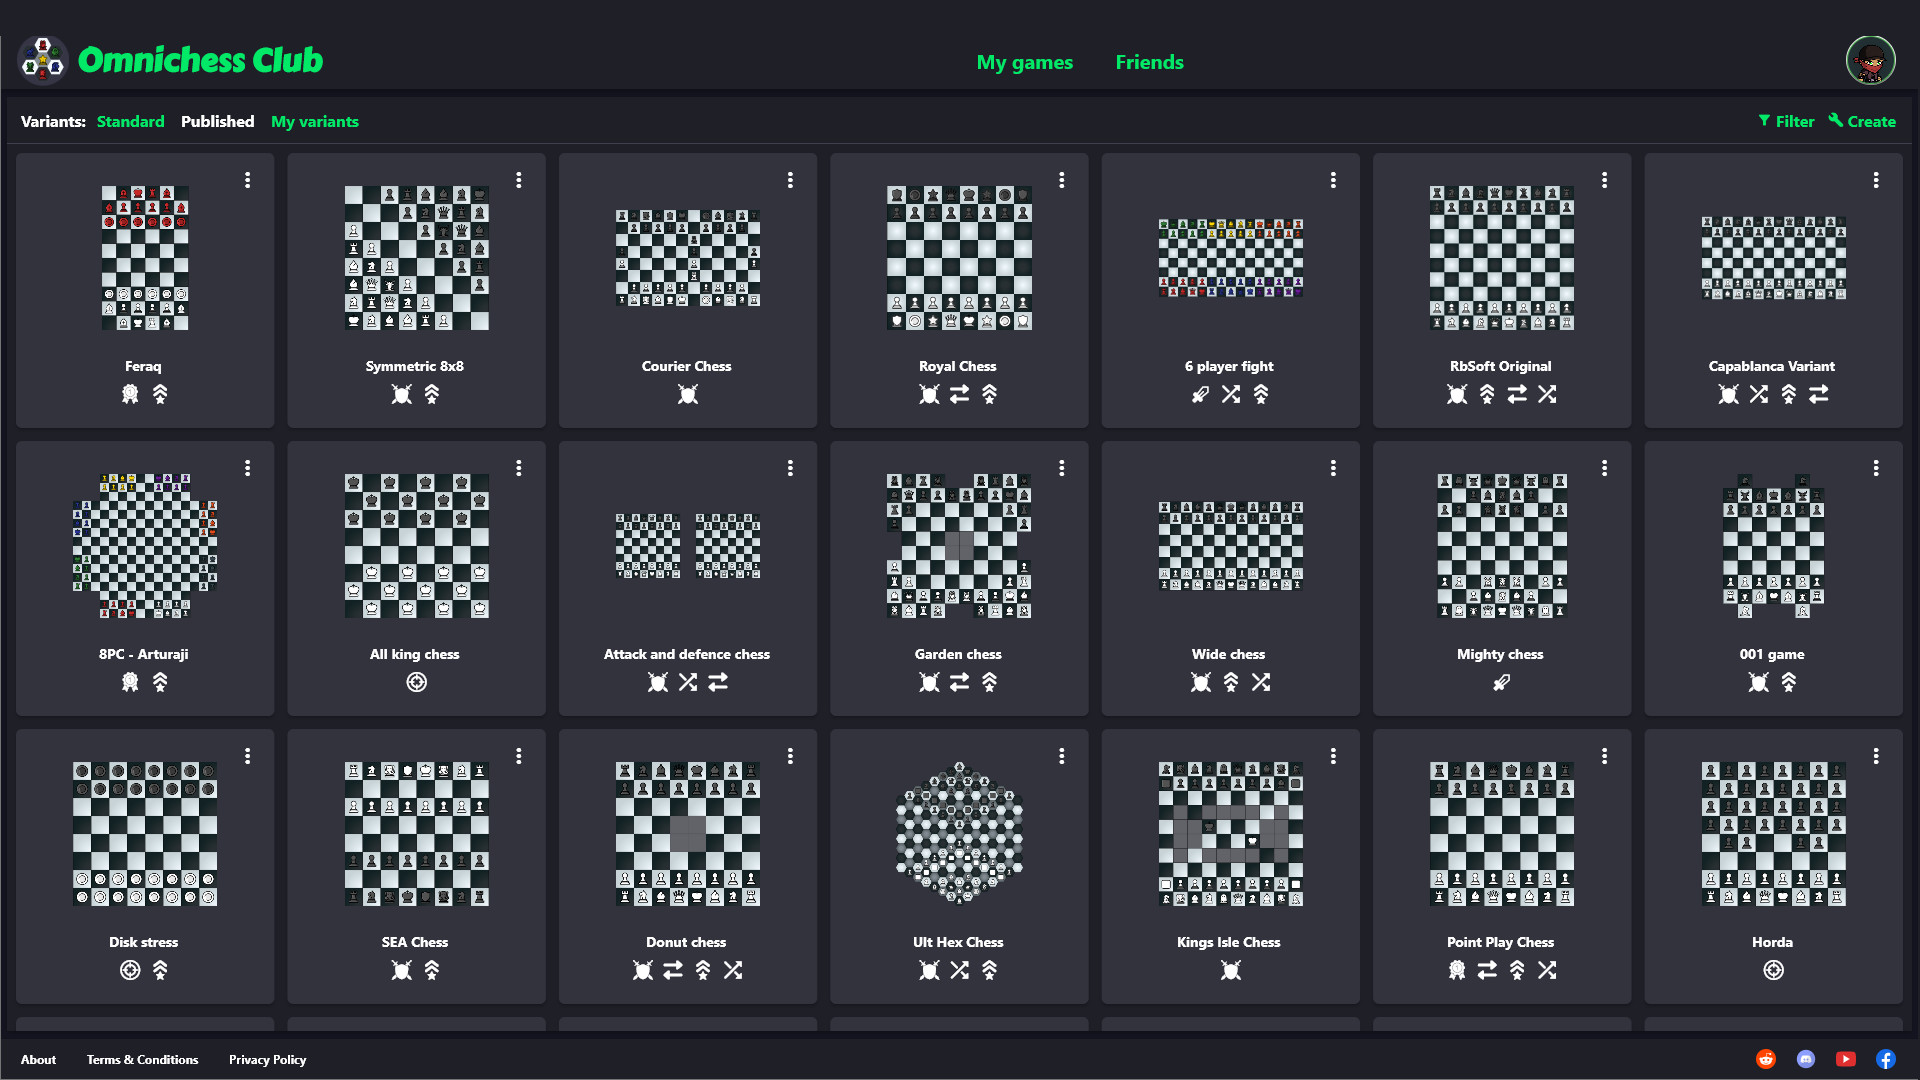
Task: Open My games navigation link
Action: coord(1025,62)
